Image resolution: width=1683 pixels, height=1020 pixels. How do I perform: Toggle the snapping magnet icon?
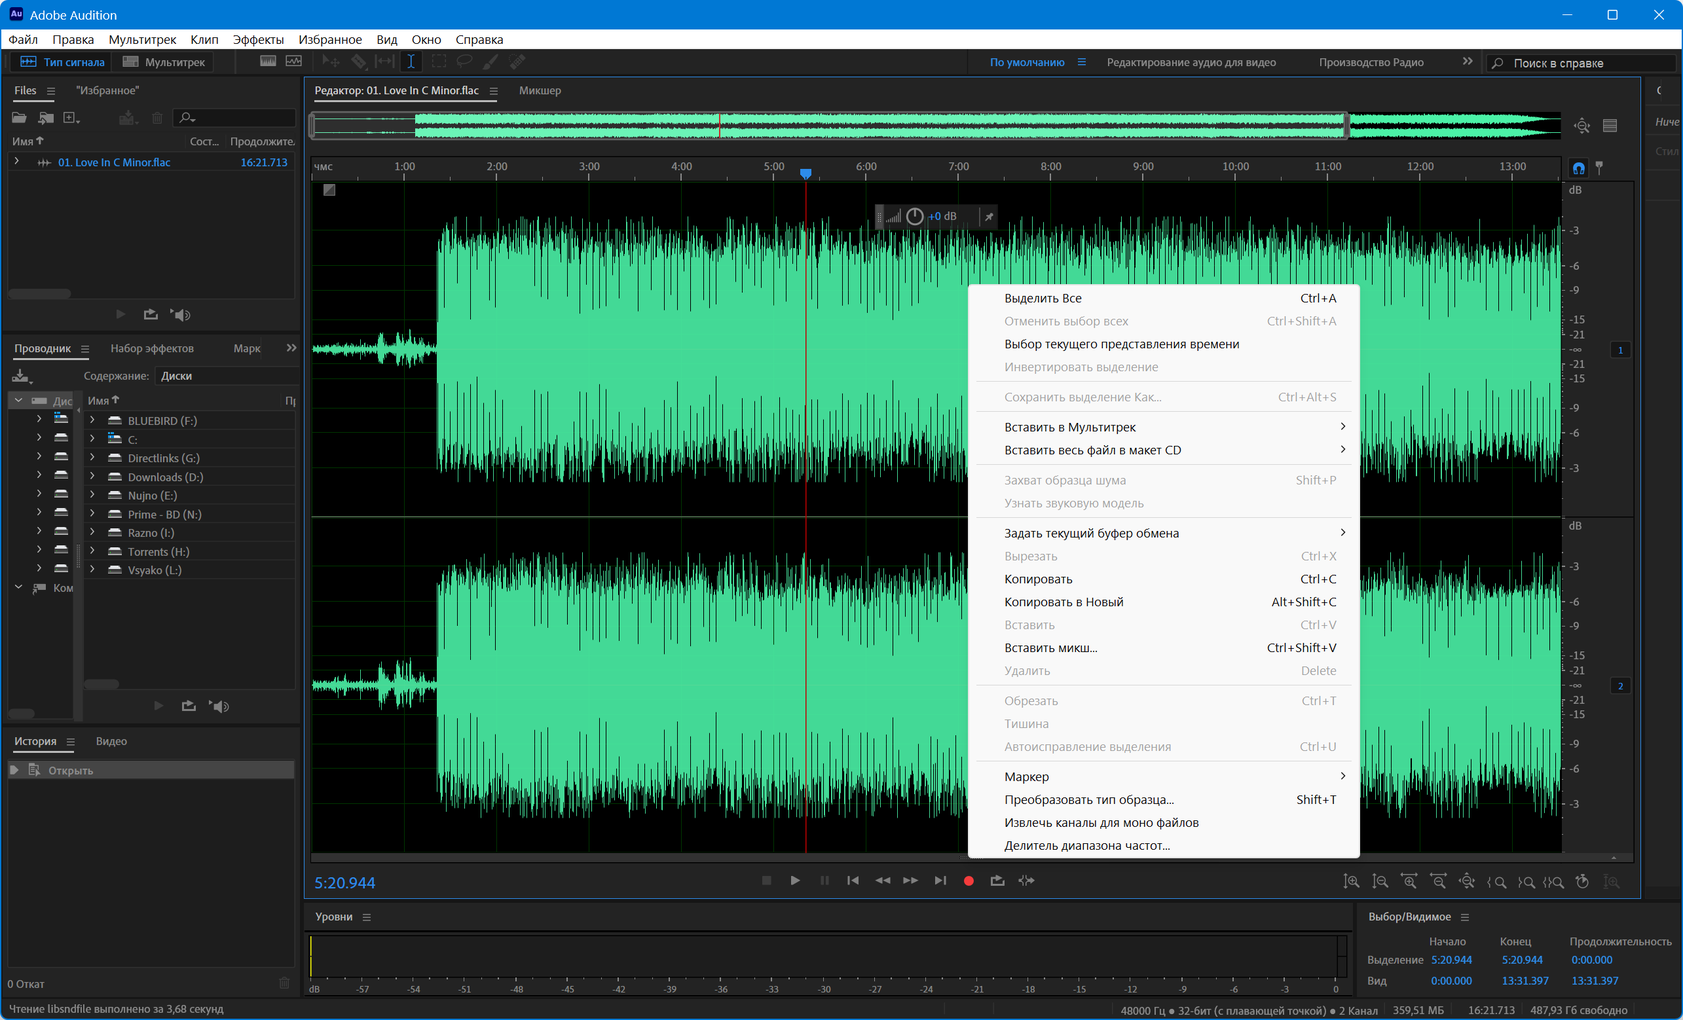(1578, 168)
